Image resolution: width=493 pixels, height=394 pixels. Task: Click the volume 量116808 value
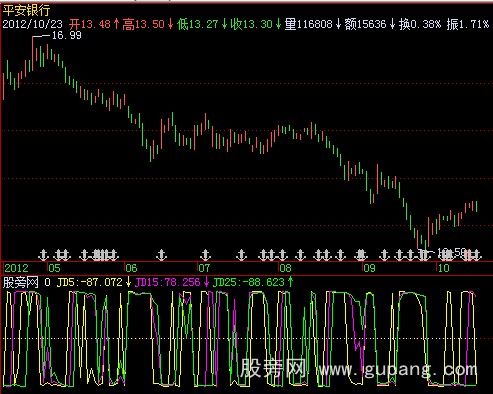tap(308, 24)
